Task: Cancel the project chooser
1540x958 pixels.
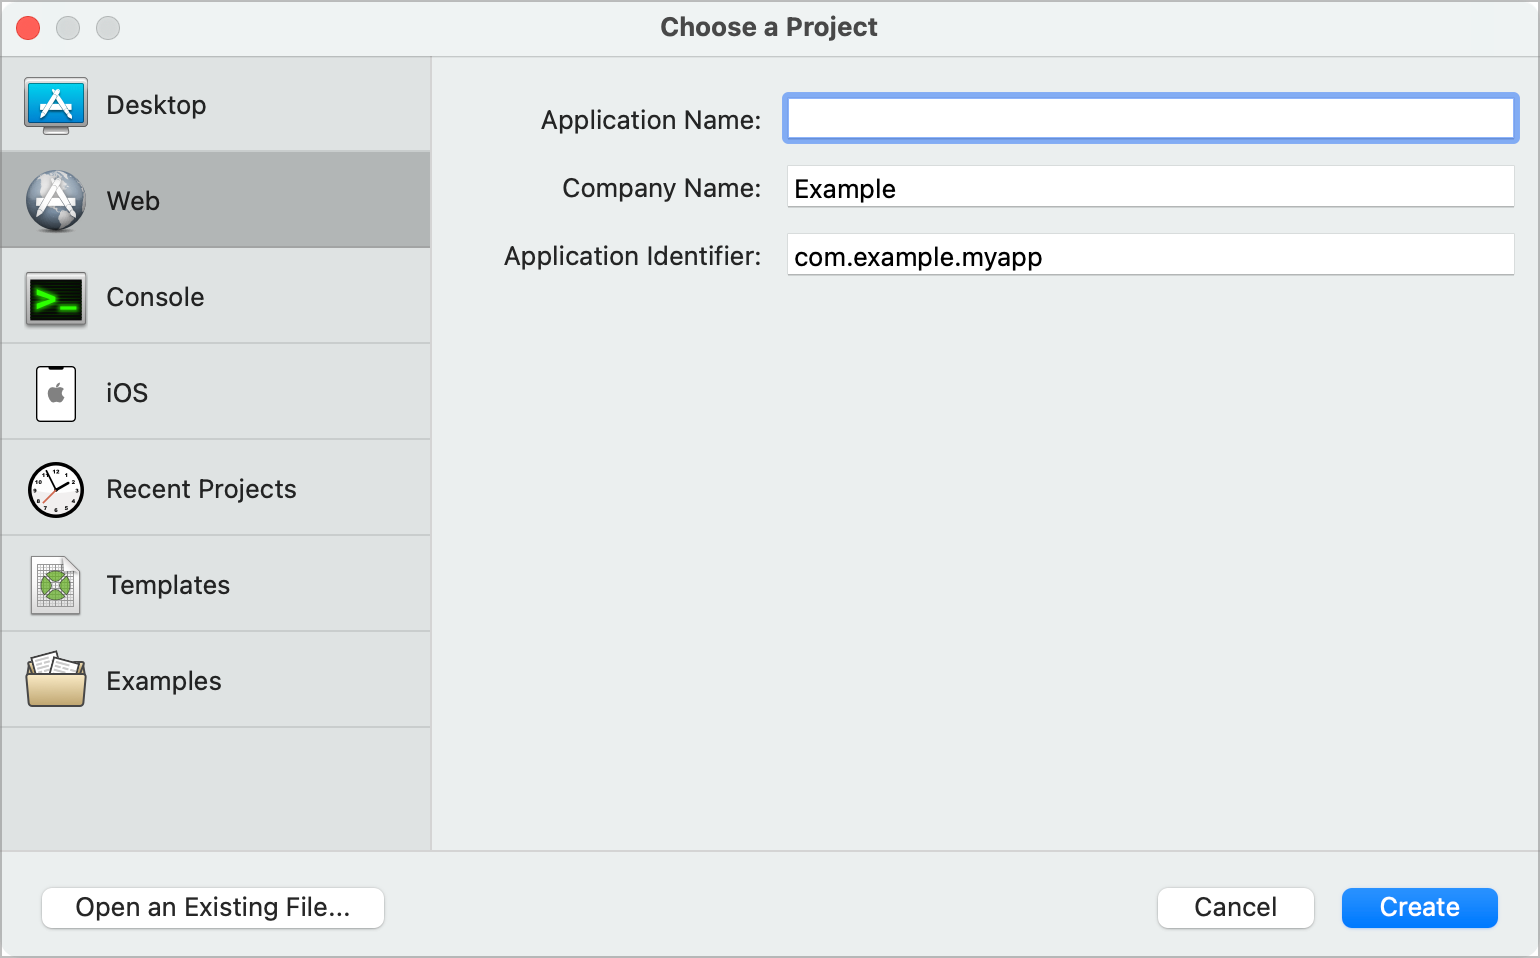Action: tap(1236, 907)
